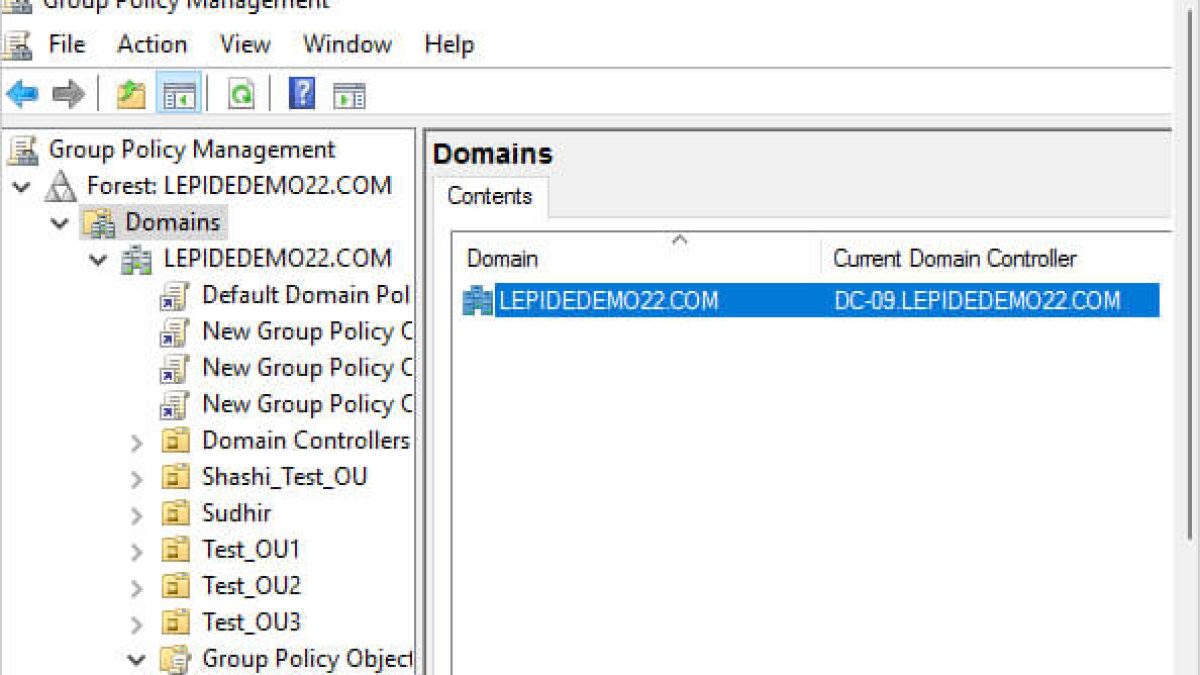Collapse the Group Policy Objects node

[137, 660]
